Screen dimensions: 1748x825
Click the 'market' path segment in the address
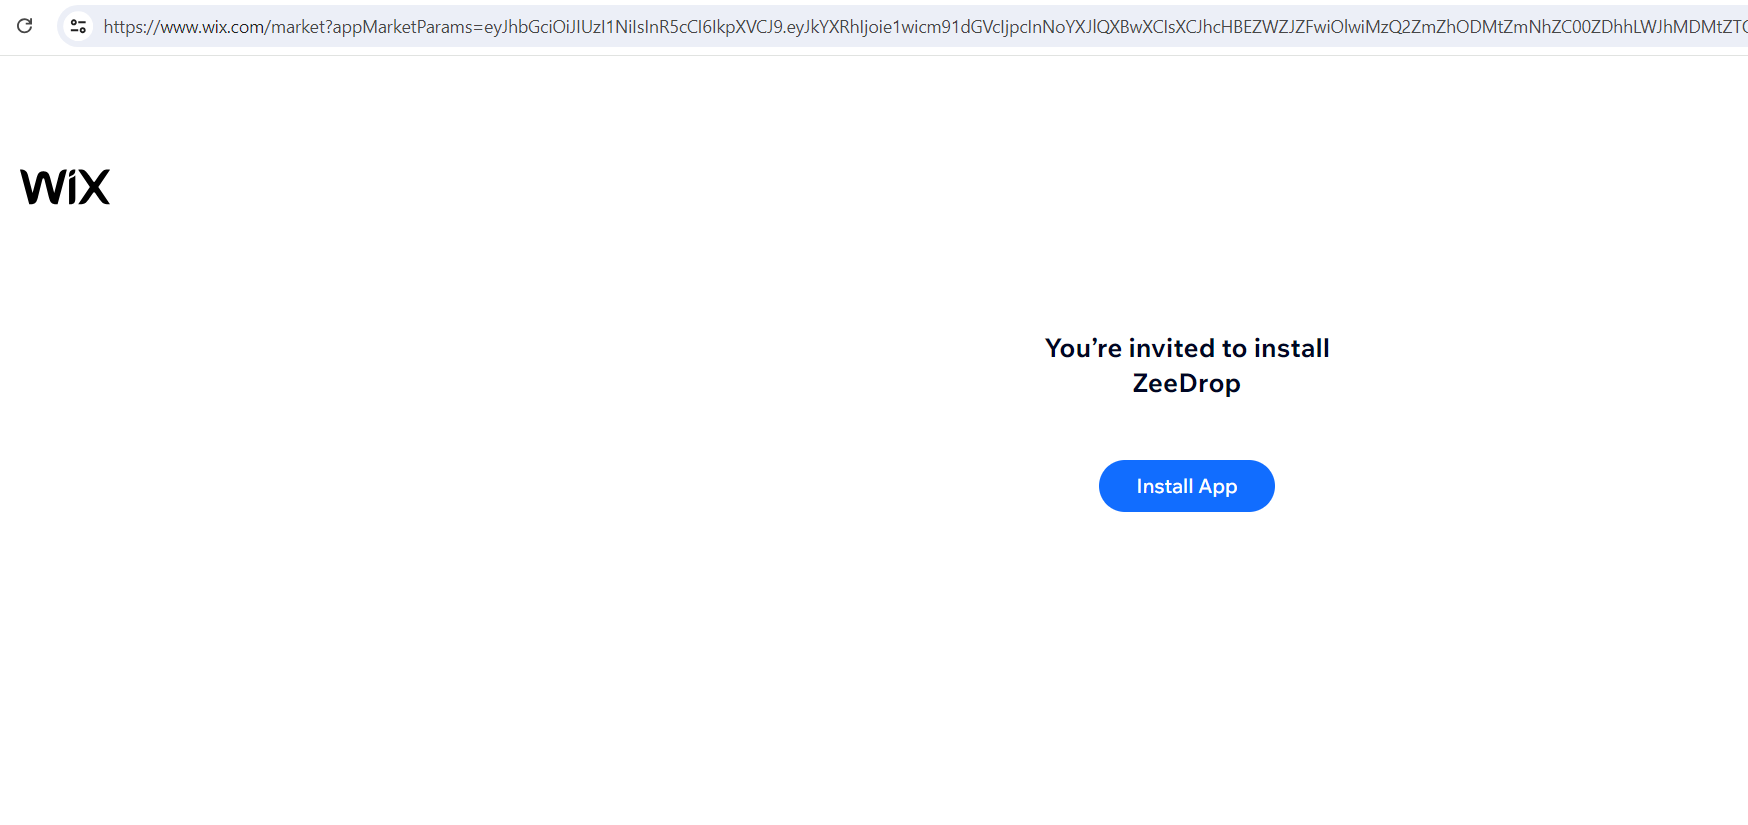(297, 27)
